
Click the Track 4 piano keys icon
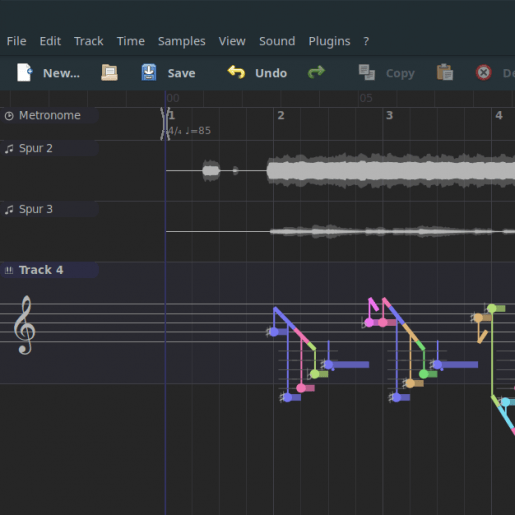[x=9, y=270]
